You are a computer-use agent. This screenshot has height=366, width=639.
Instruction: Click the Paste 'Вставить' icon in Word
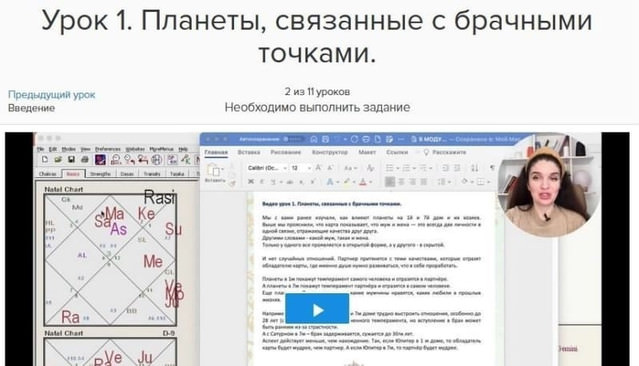coord(214,171)
